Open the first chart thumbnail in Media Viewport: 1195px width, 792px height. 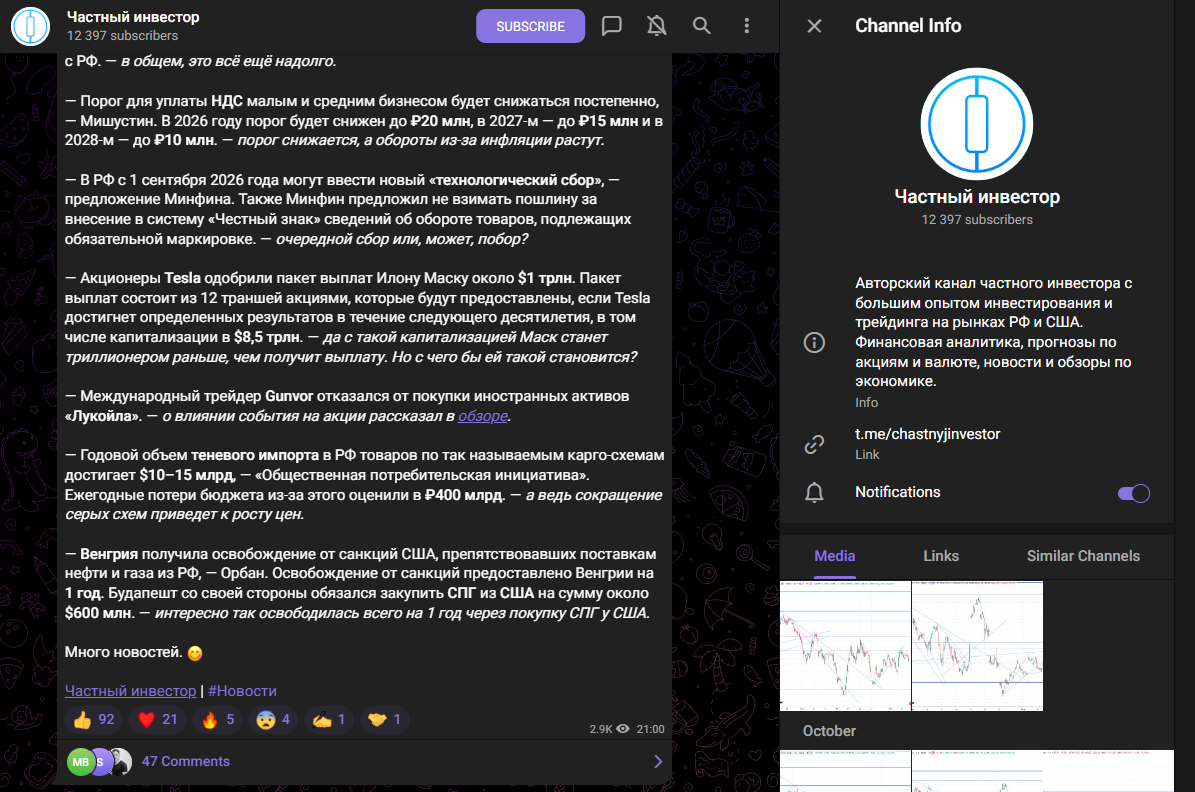click(845, 645)
